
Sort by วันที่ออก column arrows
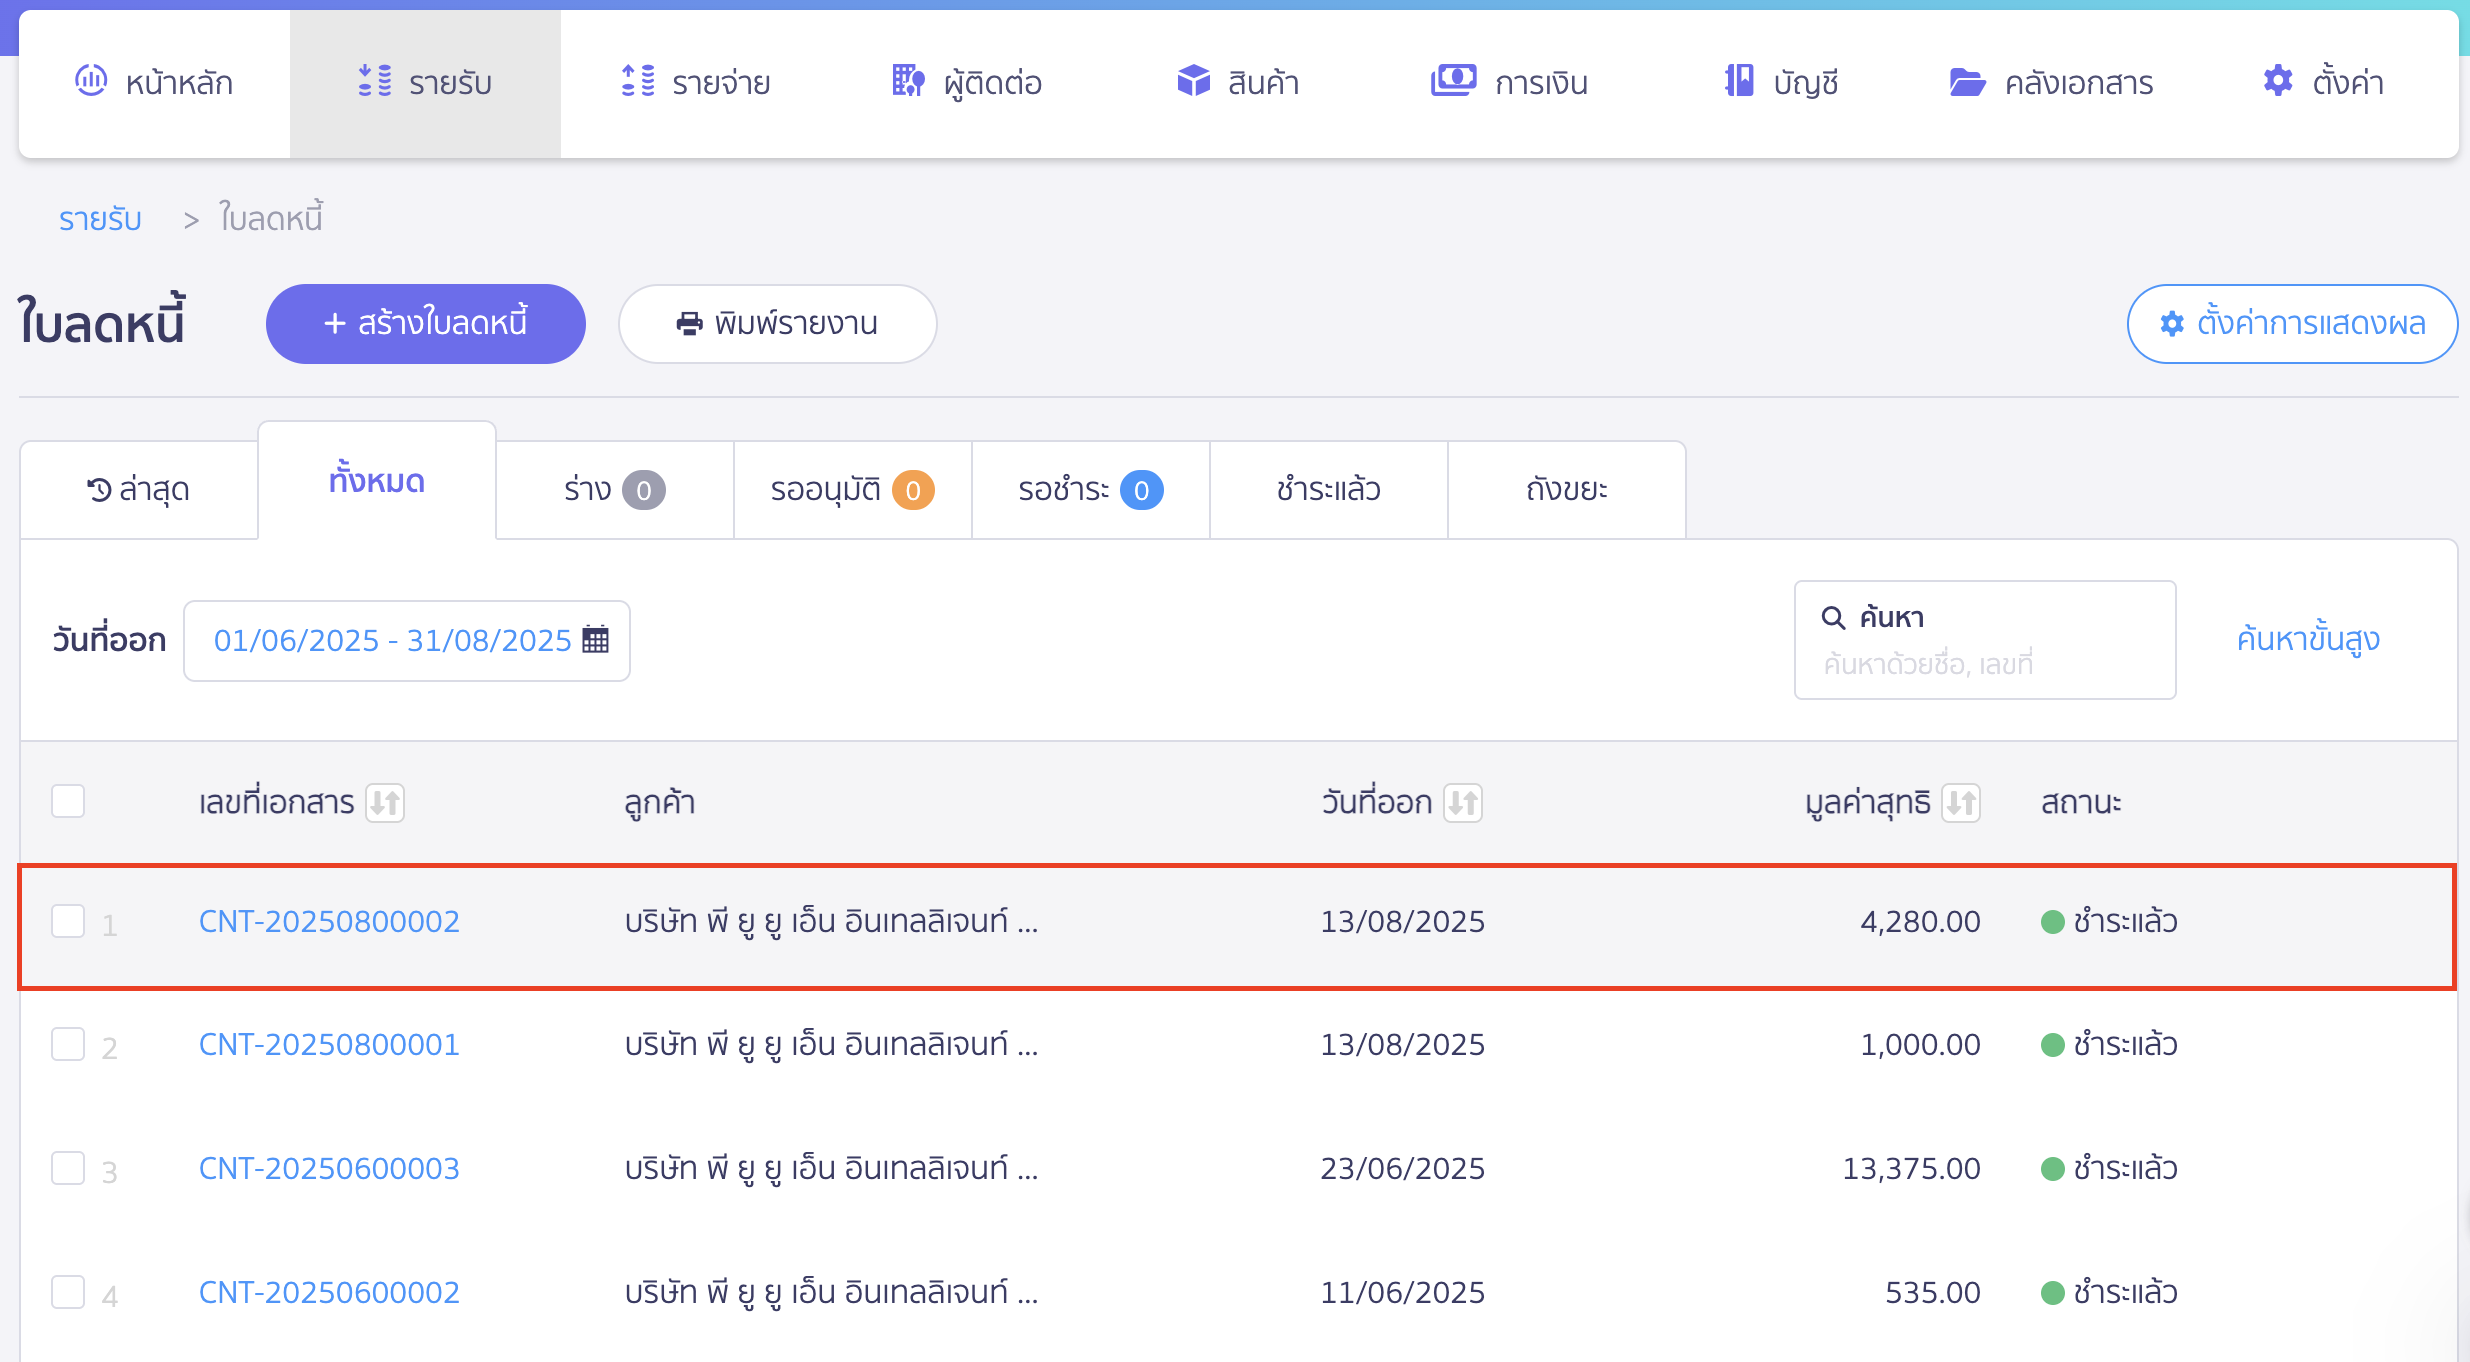(x=1463, y=802)
